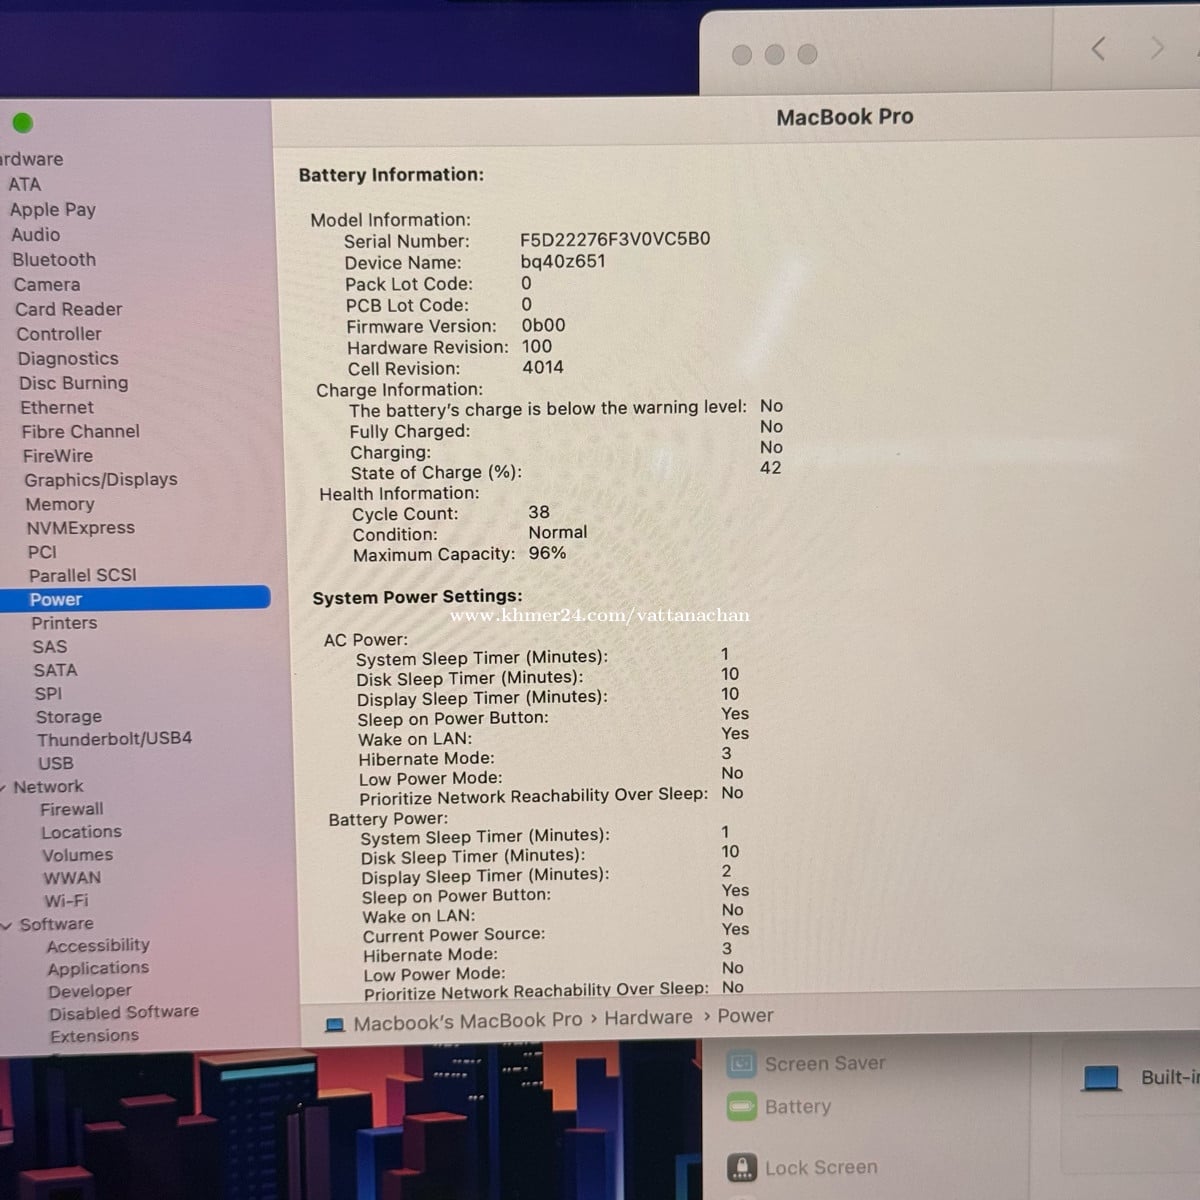Click the green zoom window button
Image resolution: width=1200 pixels, height=1200 pixels.
point(22,123)
